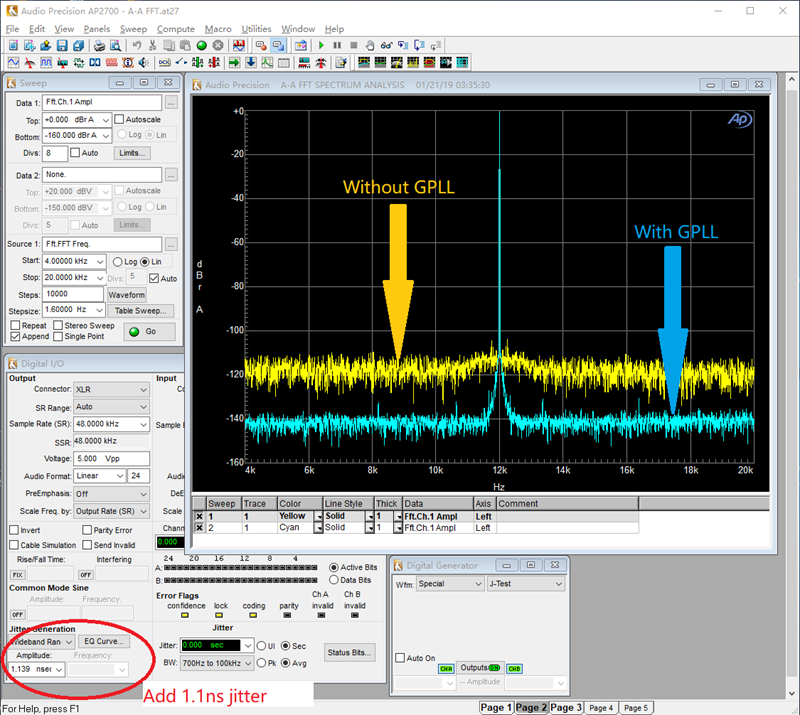Viewport: 800px width, 715px height.
Task: Click the Print printer icon
Action: [99, 45]
